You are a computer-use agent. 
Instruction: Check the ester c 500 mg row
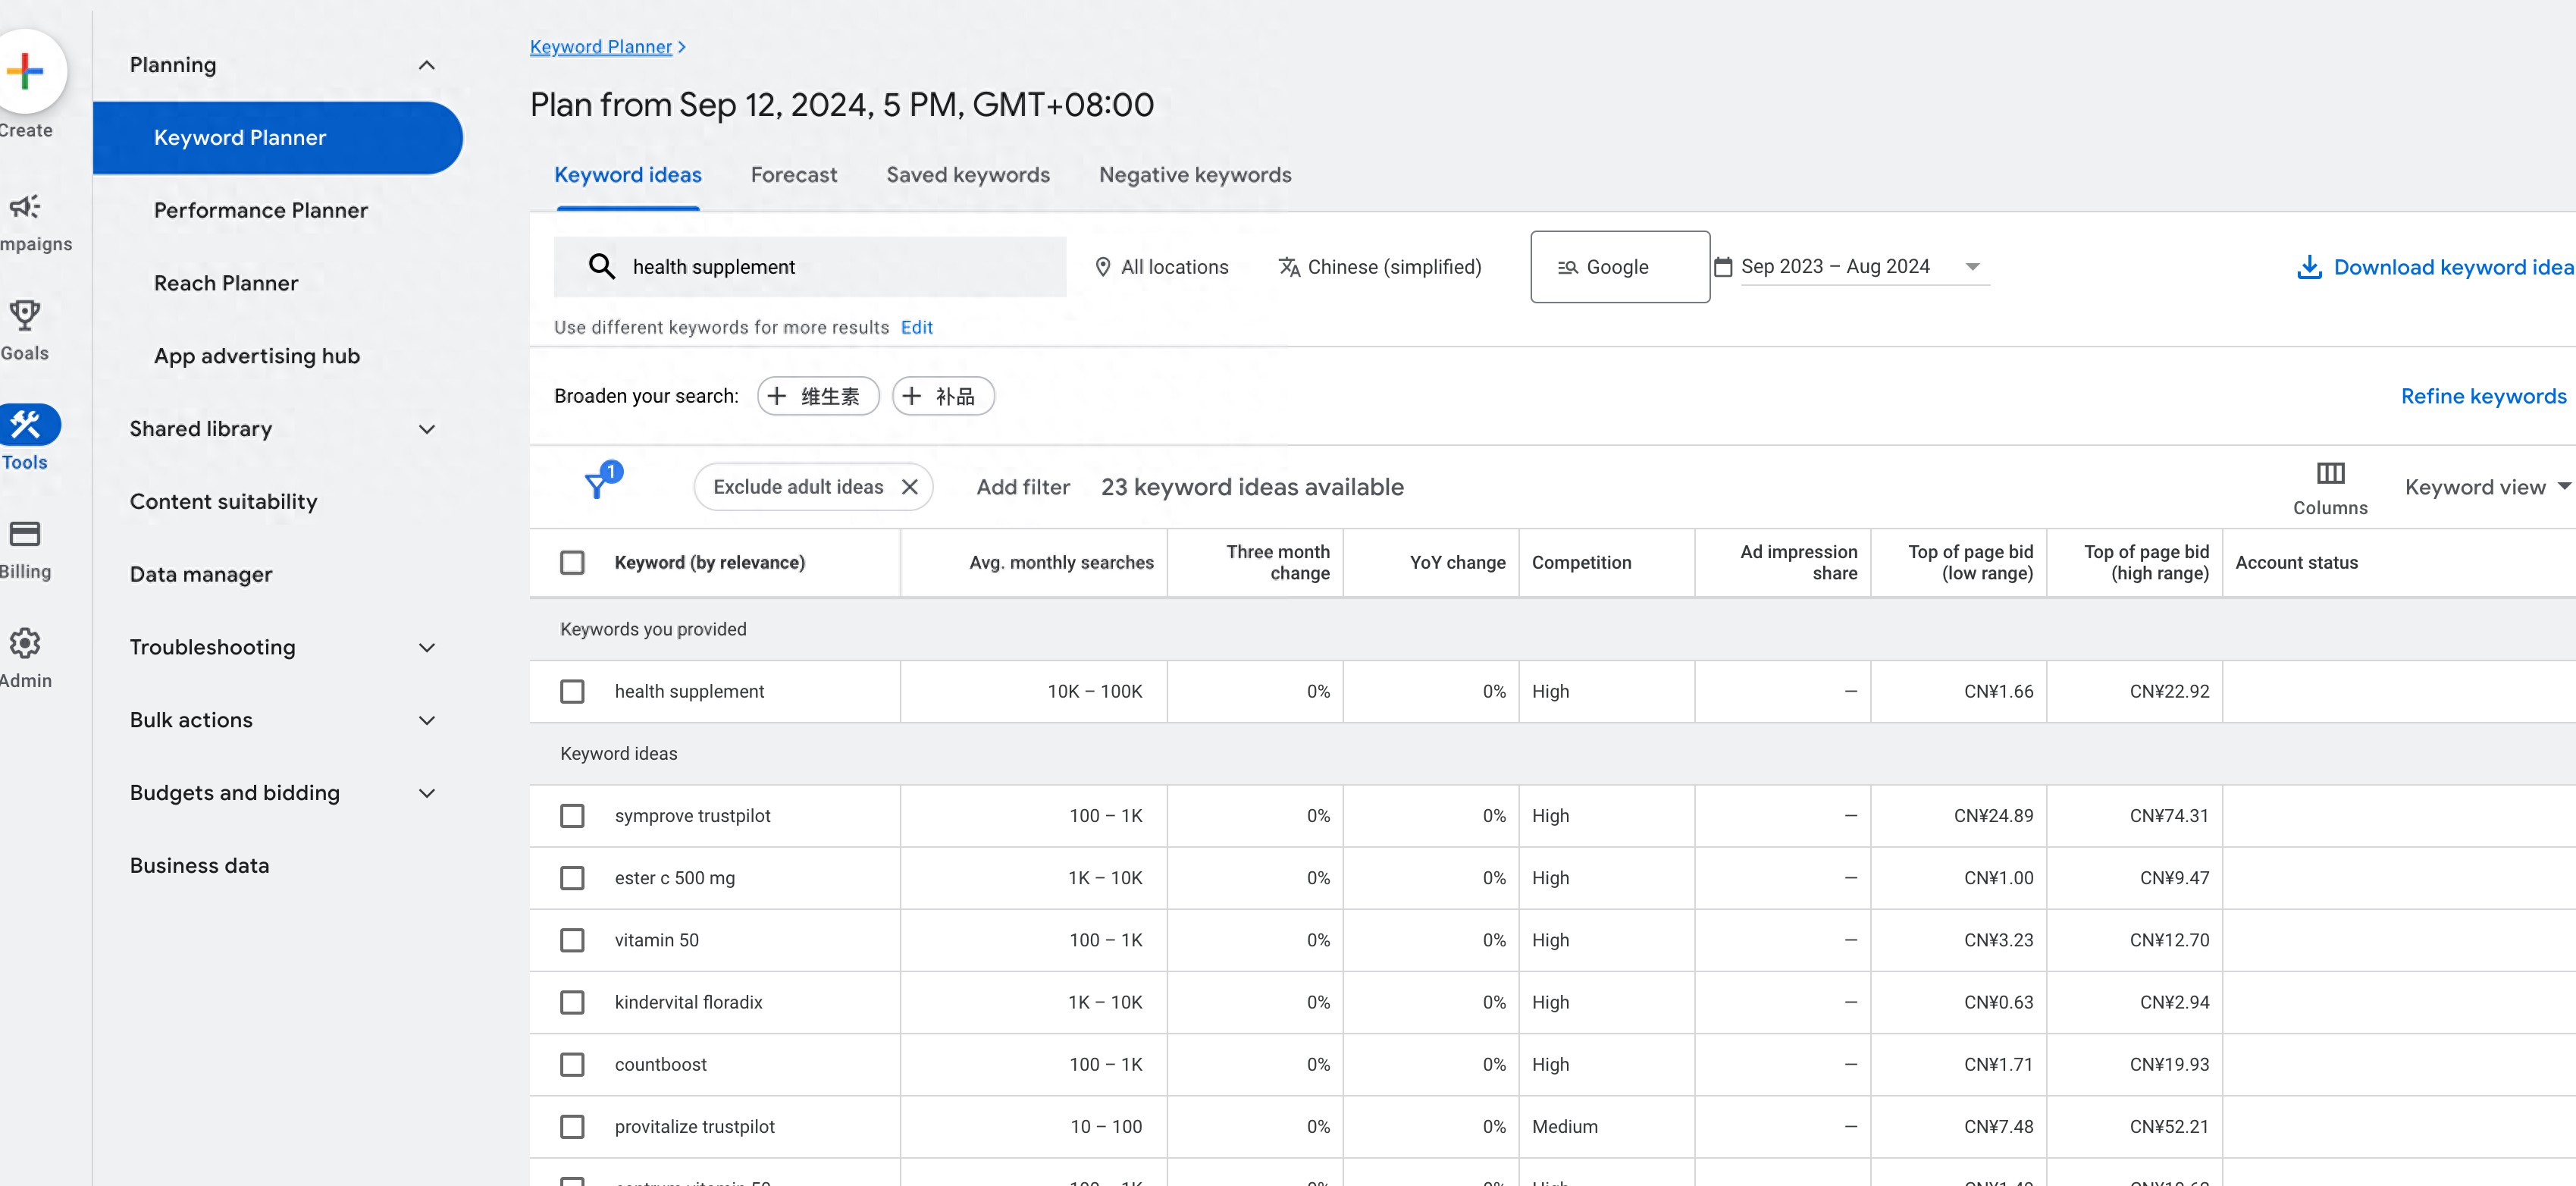click(x=572, y=878)
